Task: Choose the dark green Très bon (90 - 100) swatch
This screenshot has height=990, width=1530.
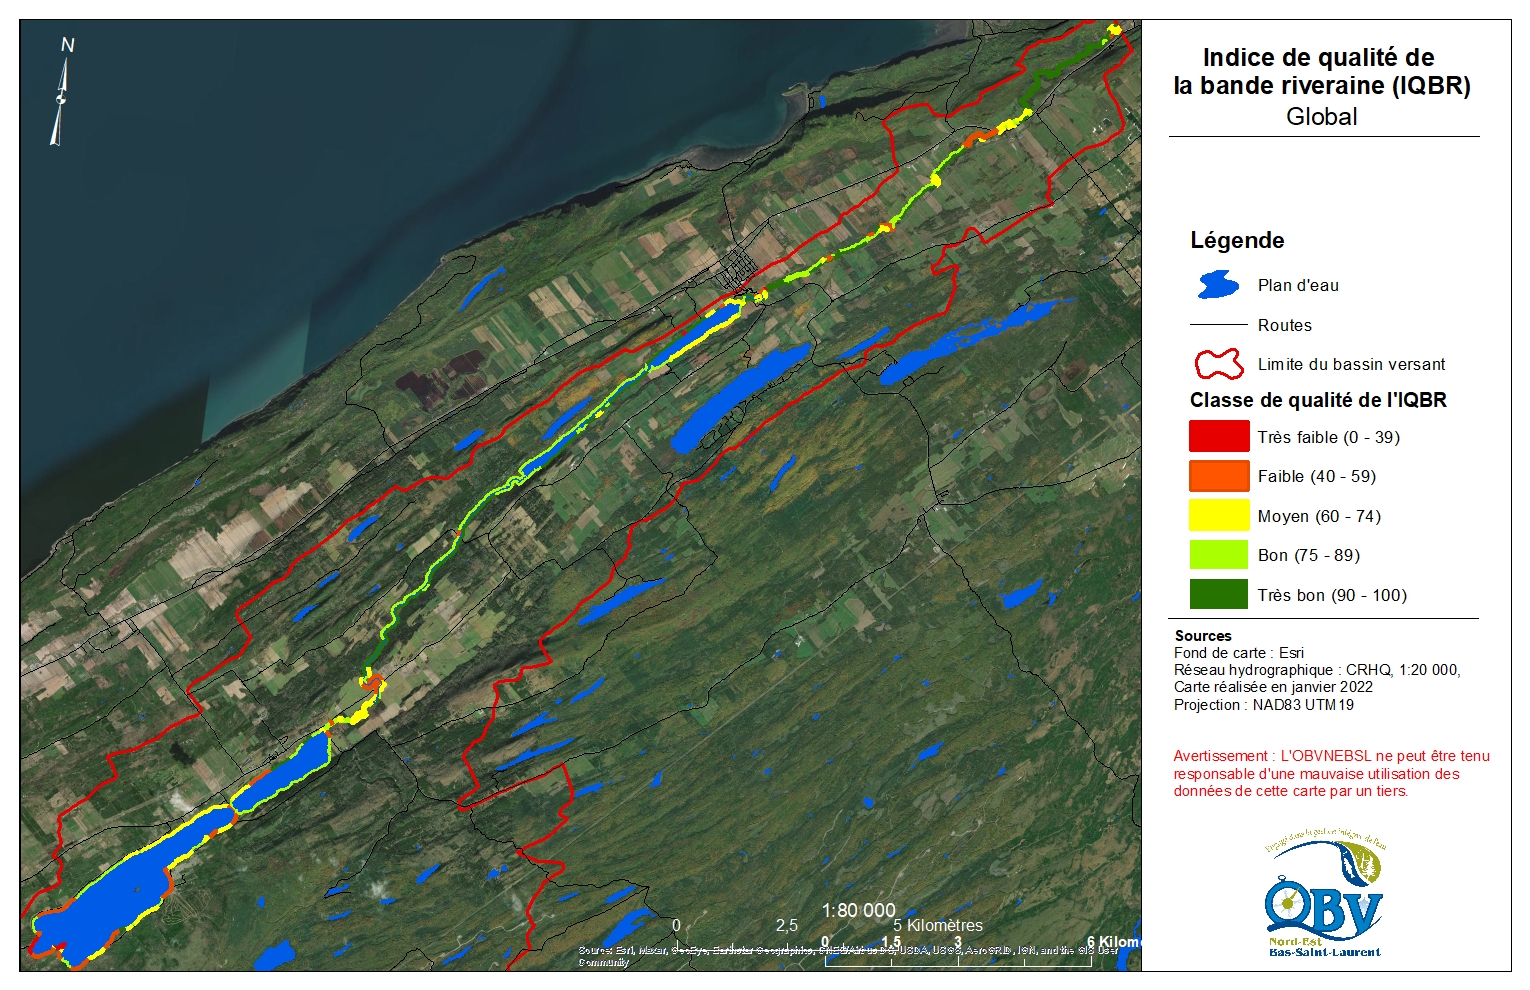Action: 1218,595
